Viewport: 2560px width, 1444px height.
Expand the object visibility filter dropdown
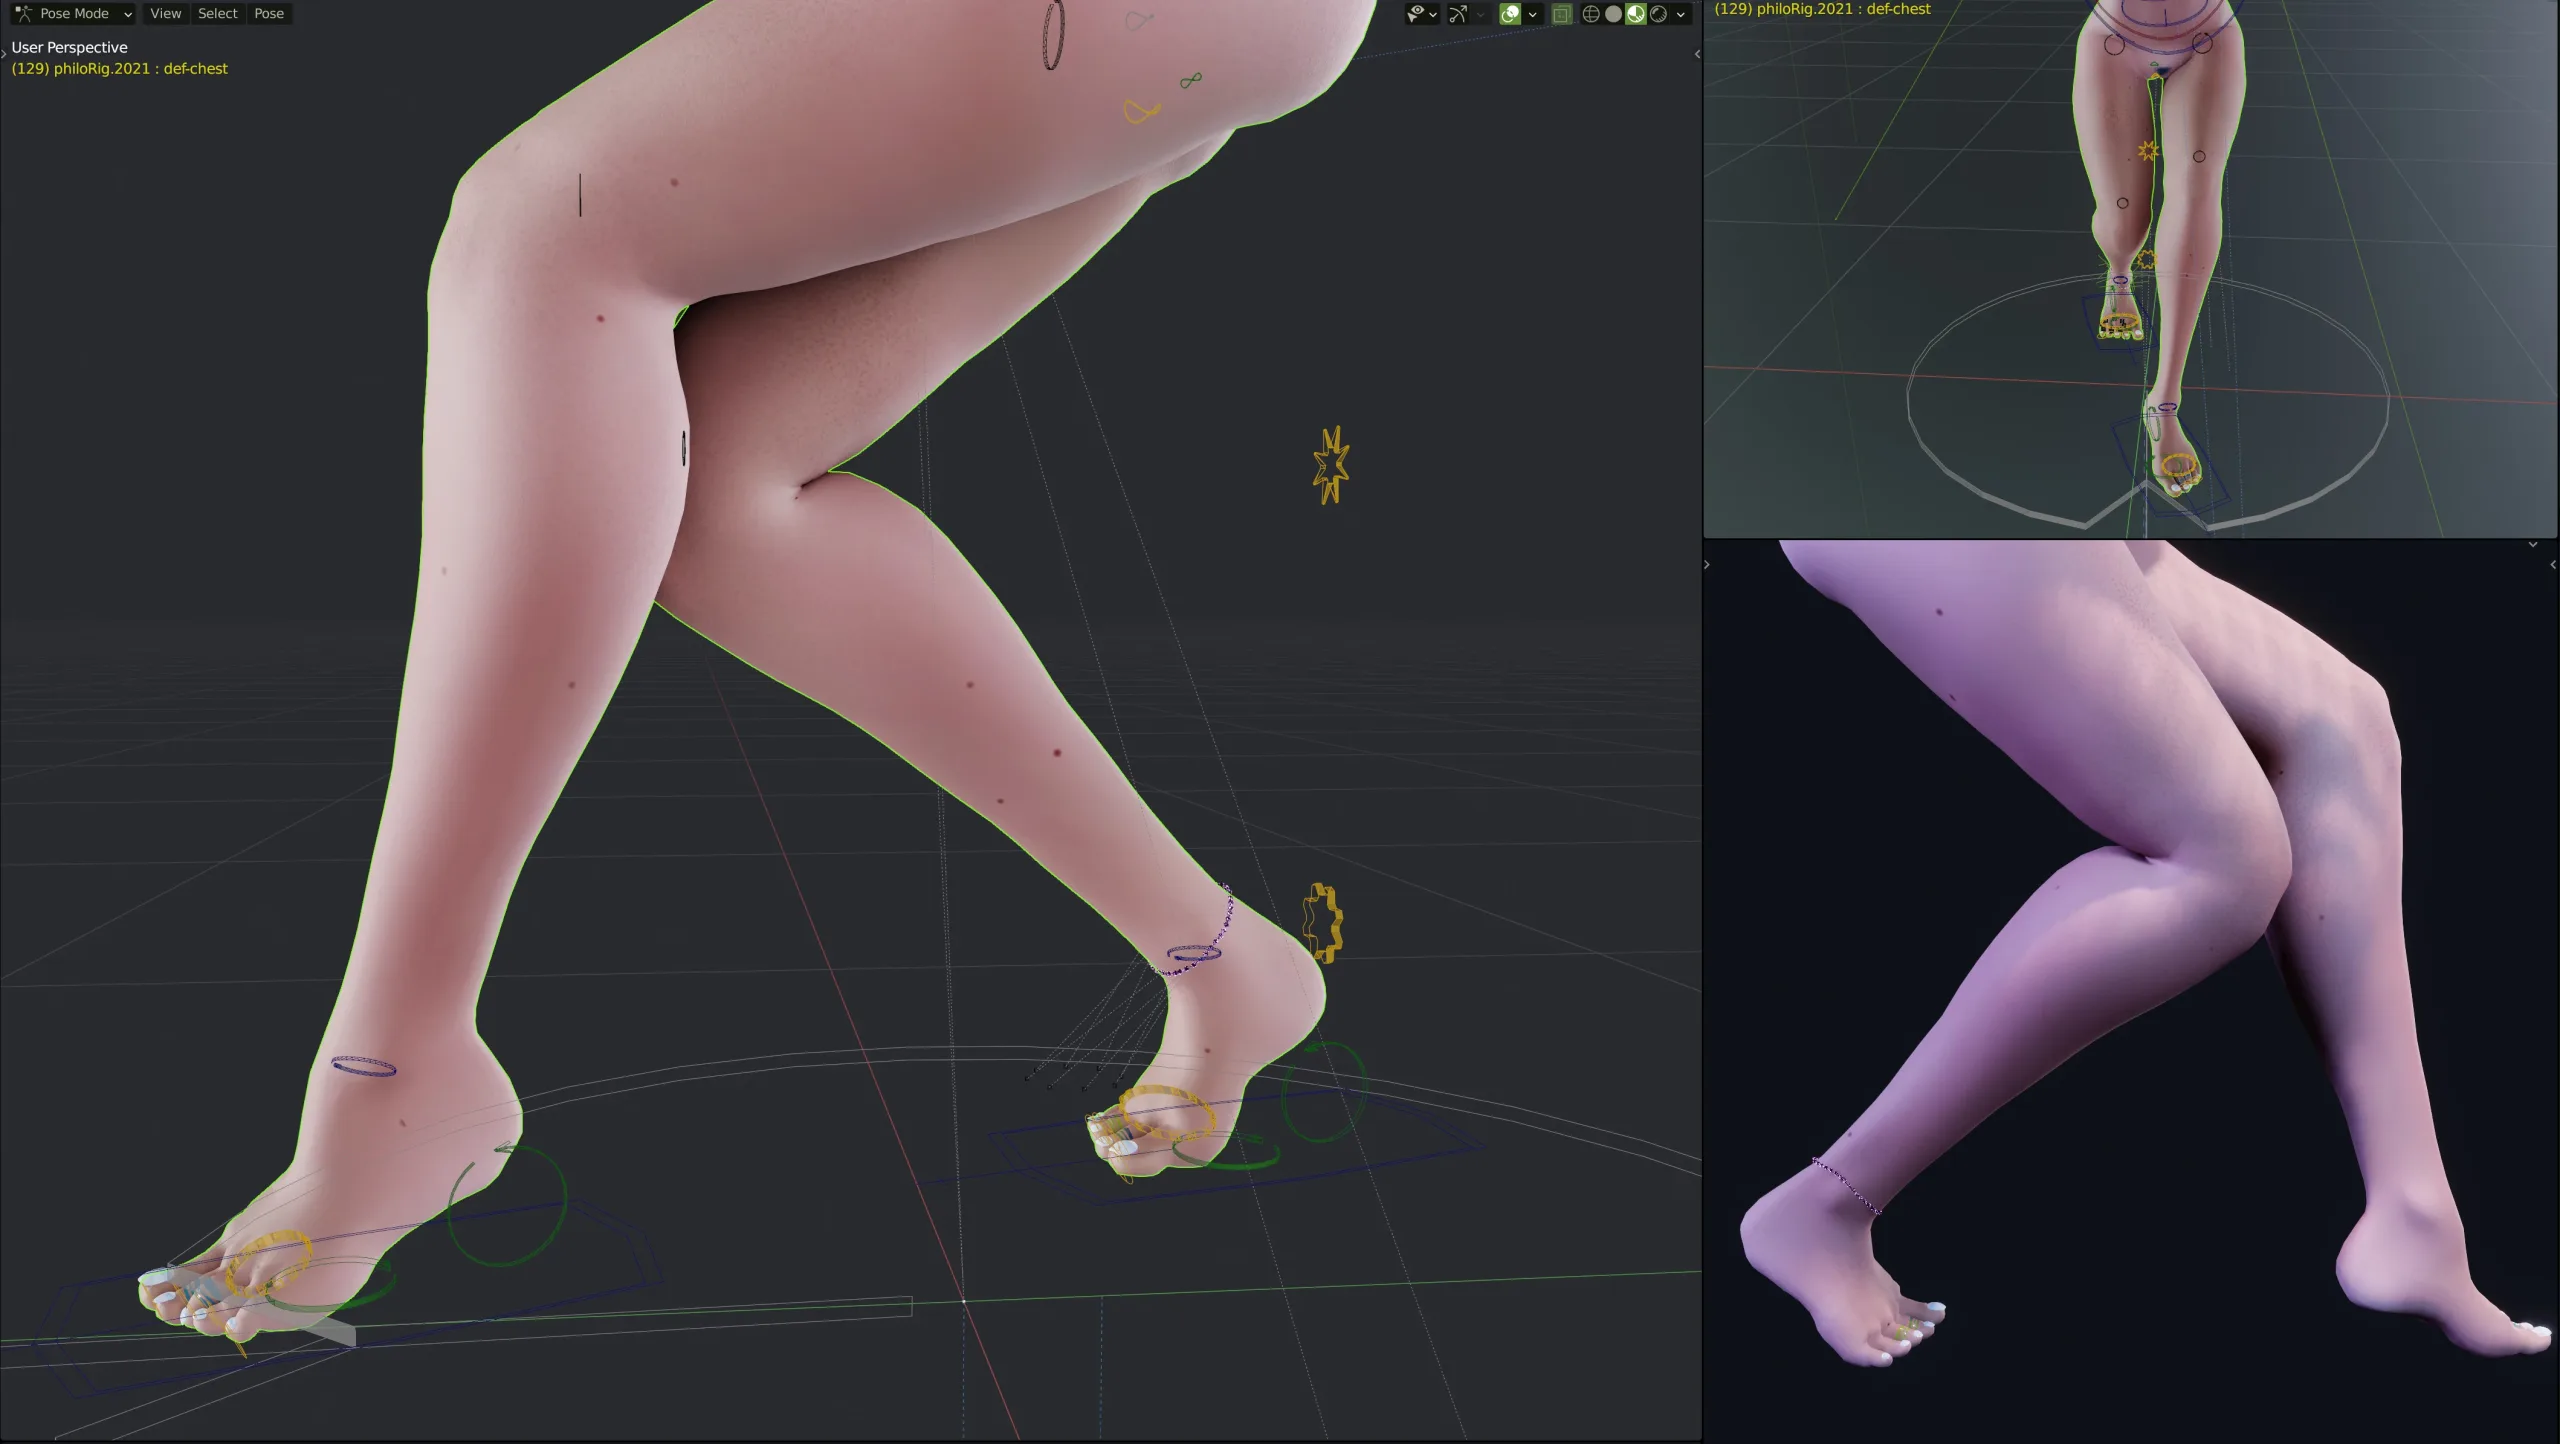coord(1434,14)
